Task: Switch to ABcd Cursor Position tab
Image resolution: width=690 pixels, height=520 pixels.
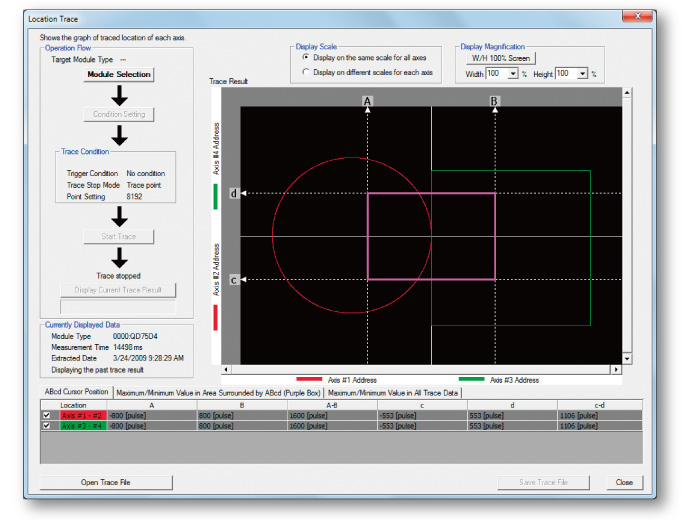Action: (x=77, y=392)
